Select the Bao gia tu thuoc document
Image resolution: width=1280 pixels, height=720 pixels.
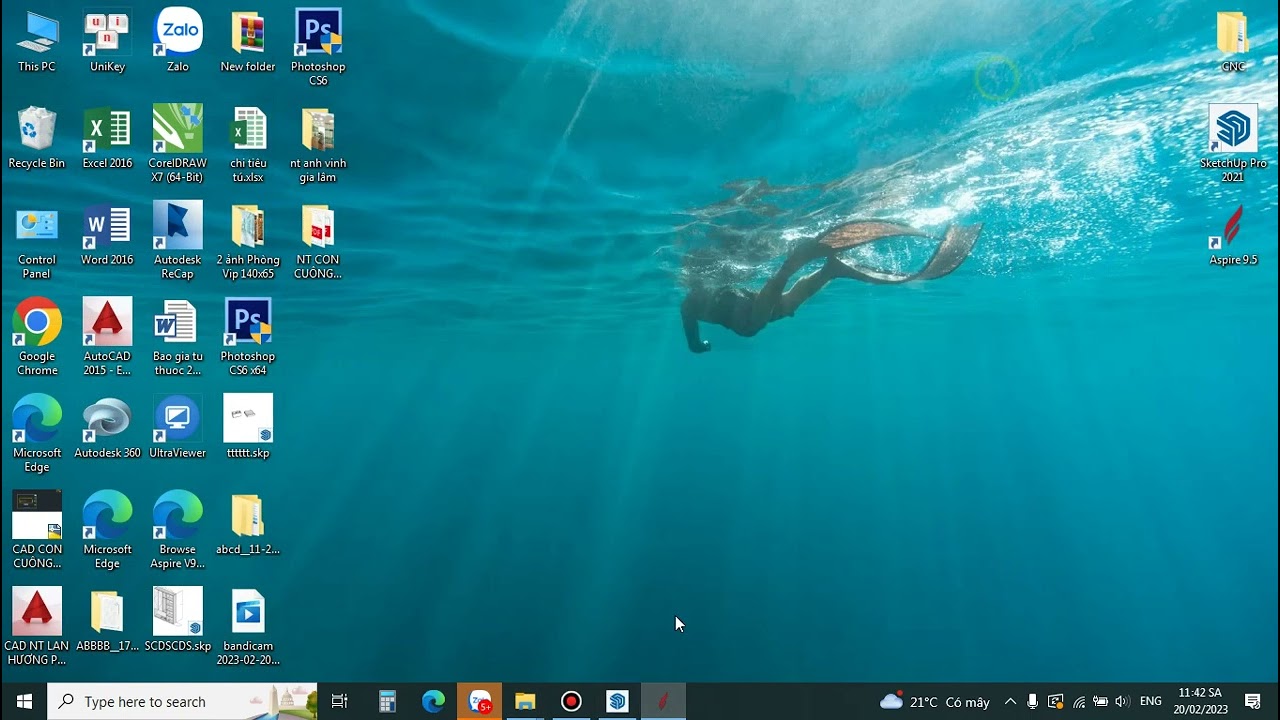pyautogui.click(x=177, y=337)
